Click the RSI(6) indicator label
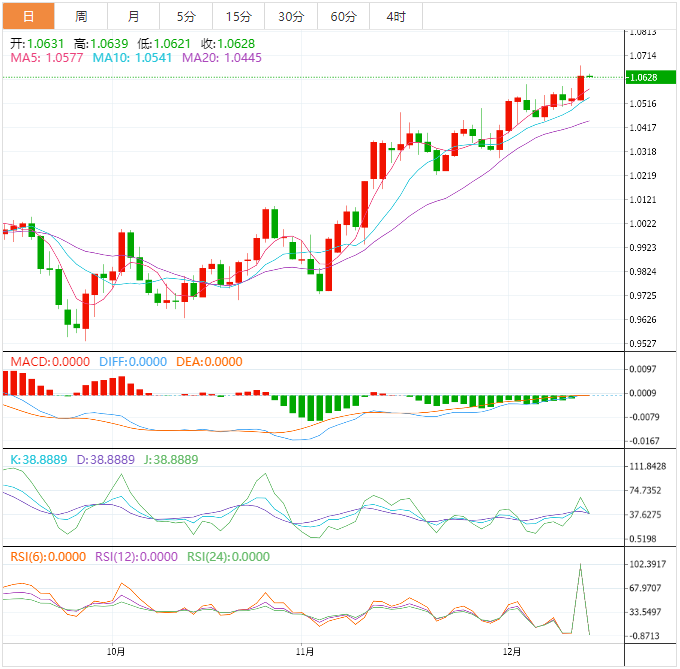680x669 pixels. (x=48, y=557)
